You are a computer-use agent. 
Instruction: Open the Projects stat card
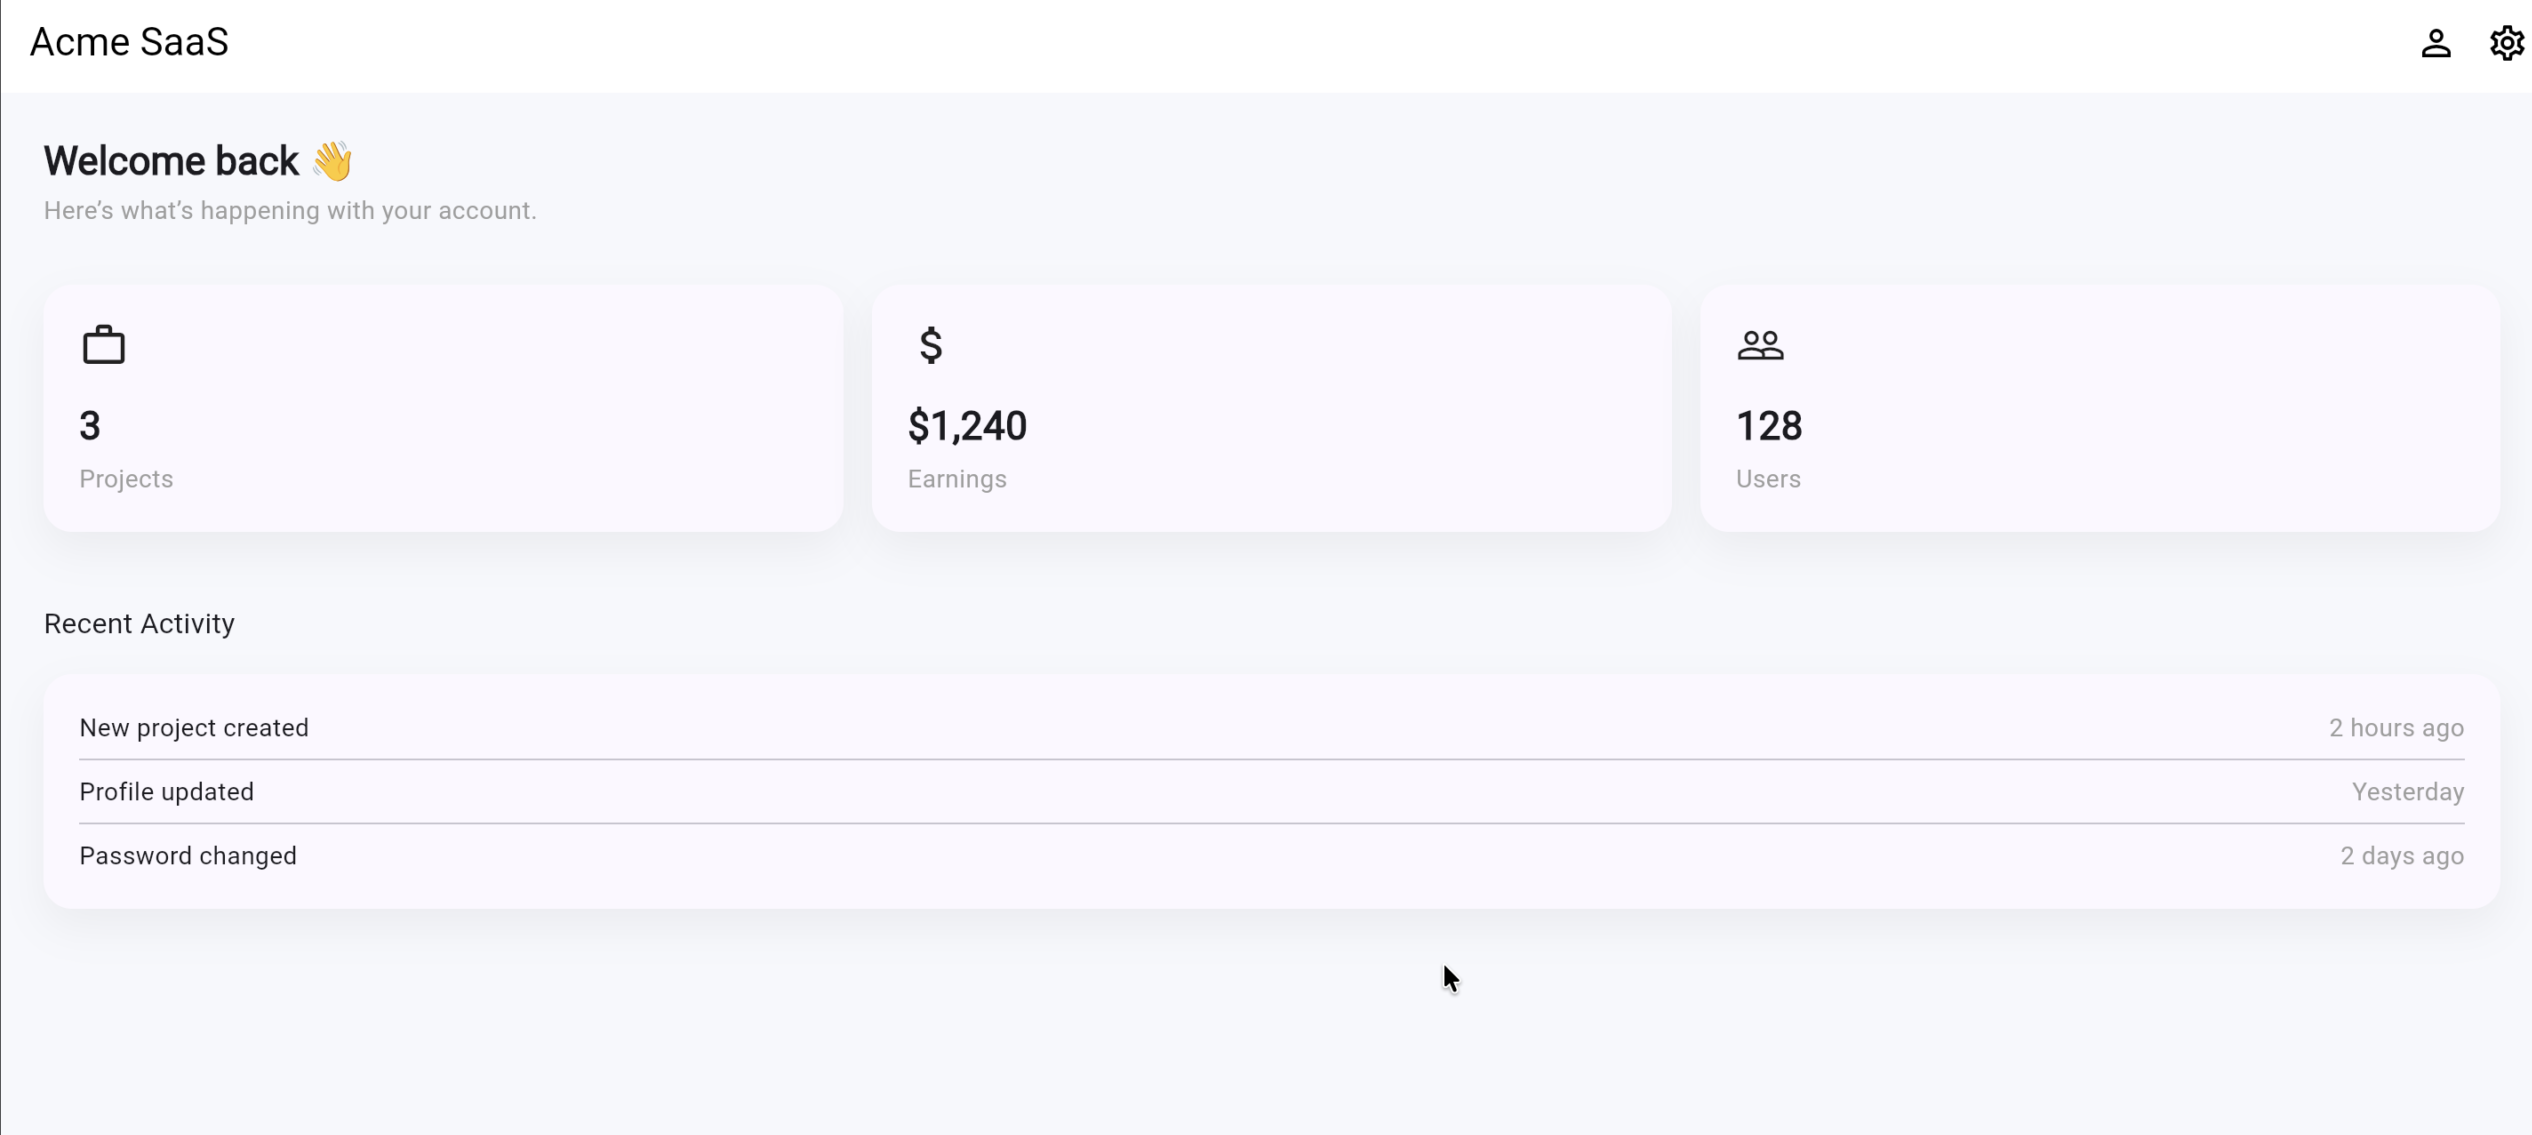443,408
